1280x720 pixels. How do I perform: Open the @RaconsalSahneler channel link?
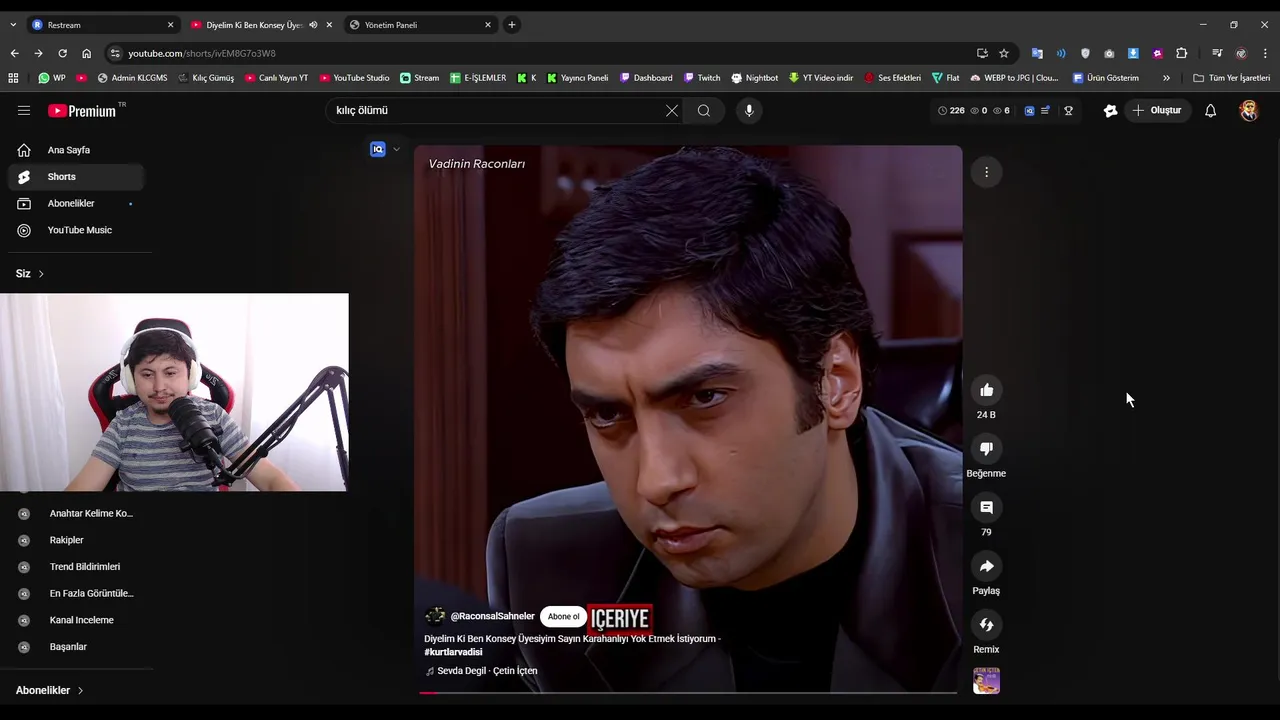492,617
